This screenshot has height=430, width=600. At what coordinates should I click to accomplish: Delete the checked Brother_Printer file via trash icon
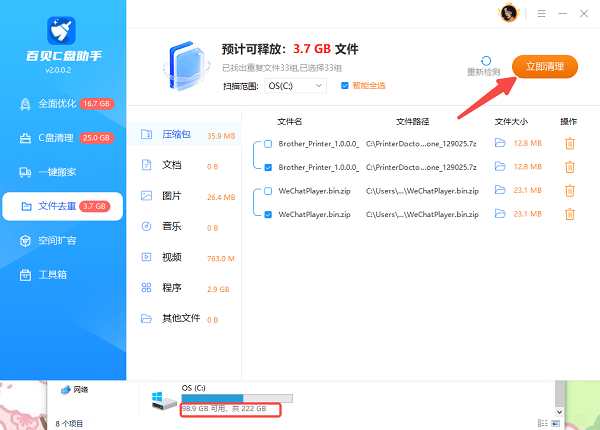point(570,167)
